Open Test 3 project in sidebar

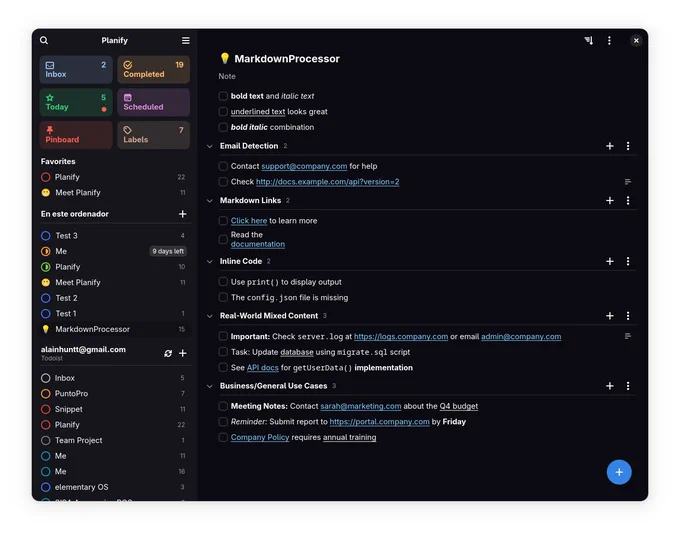[114, 235]
